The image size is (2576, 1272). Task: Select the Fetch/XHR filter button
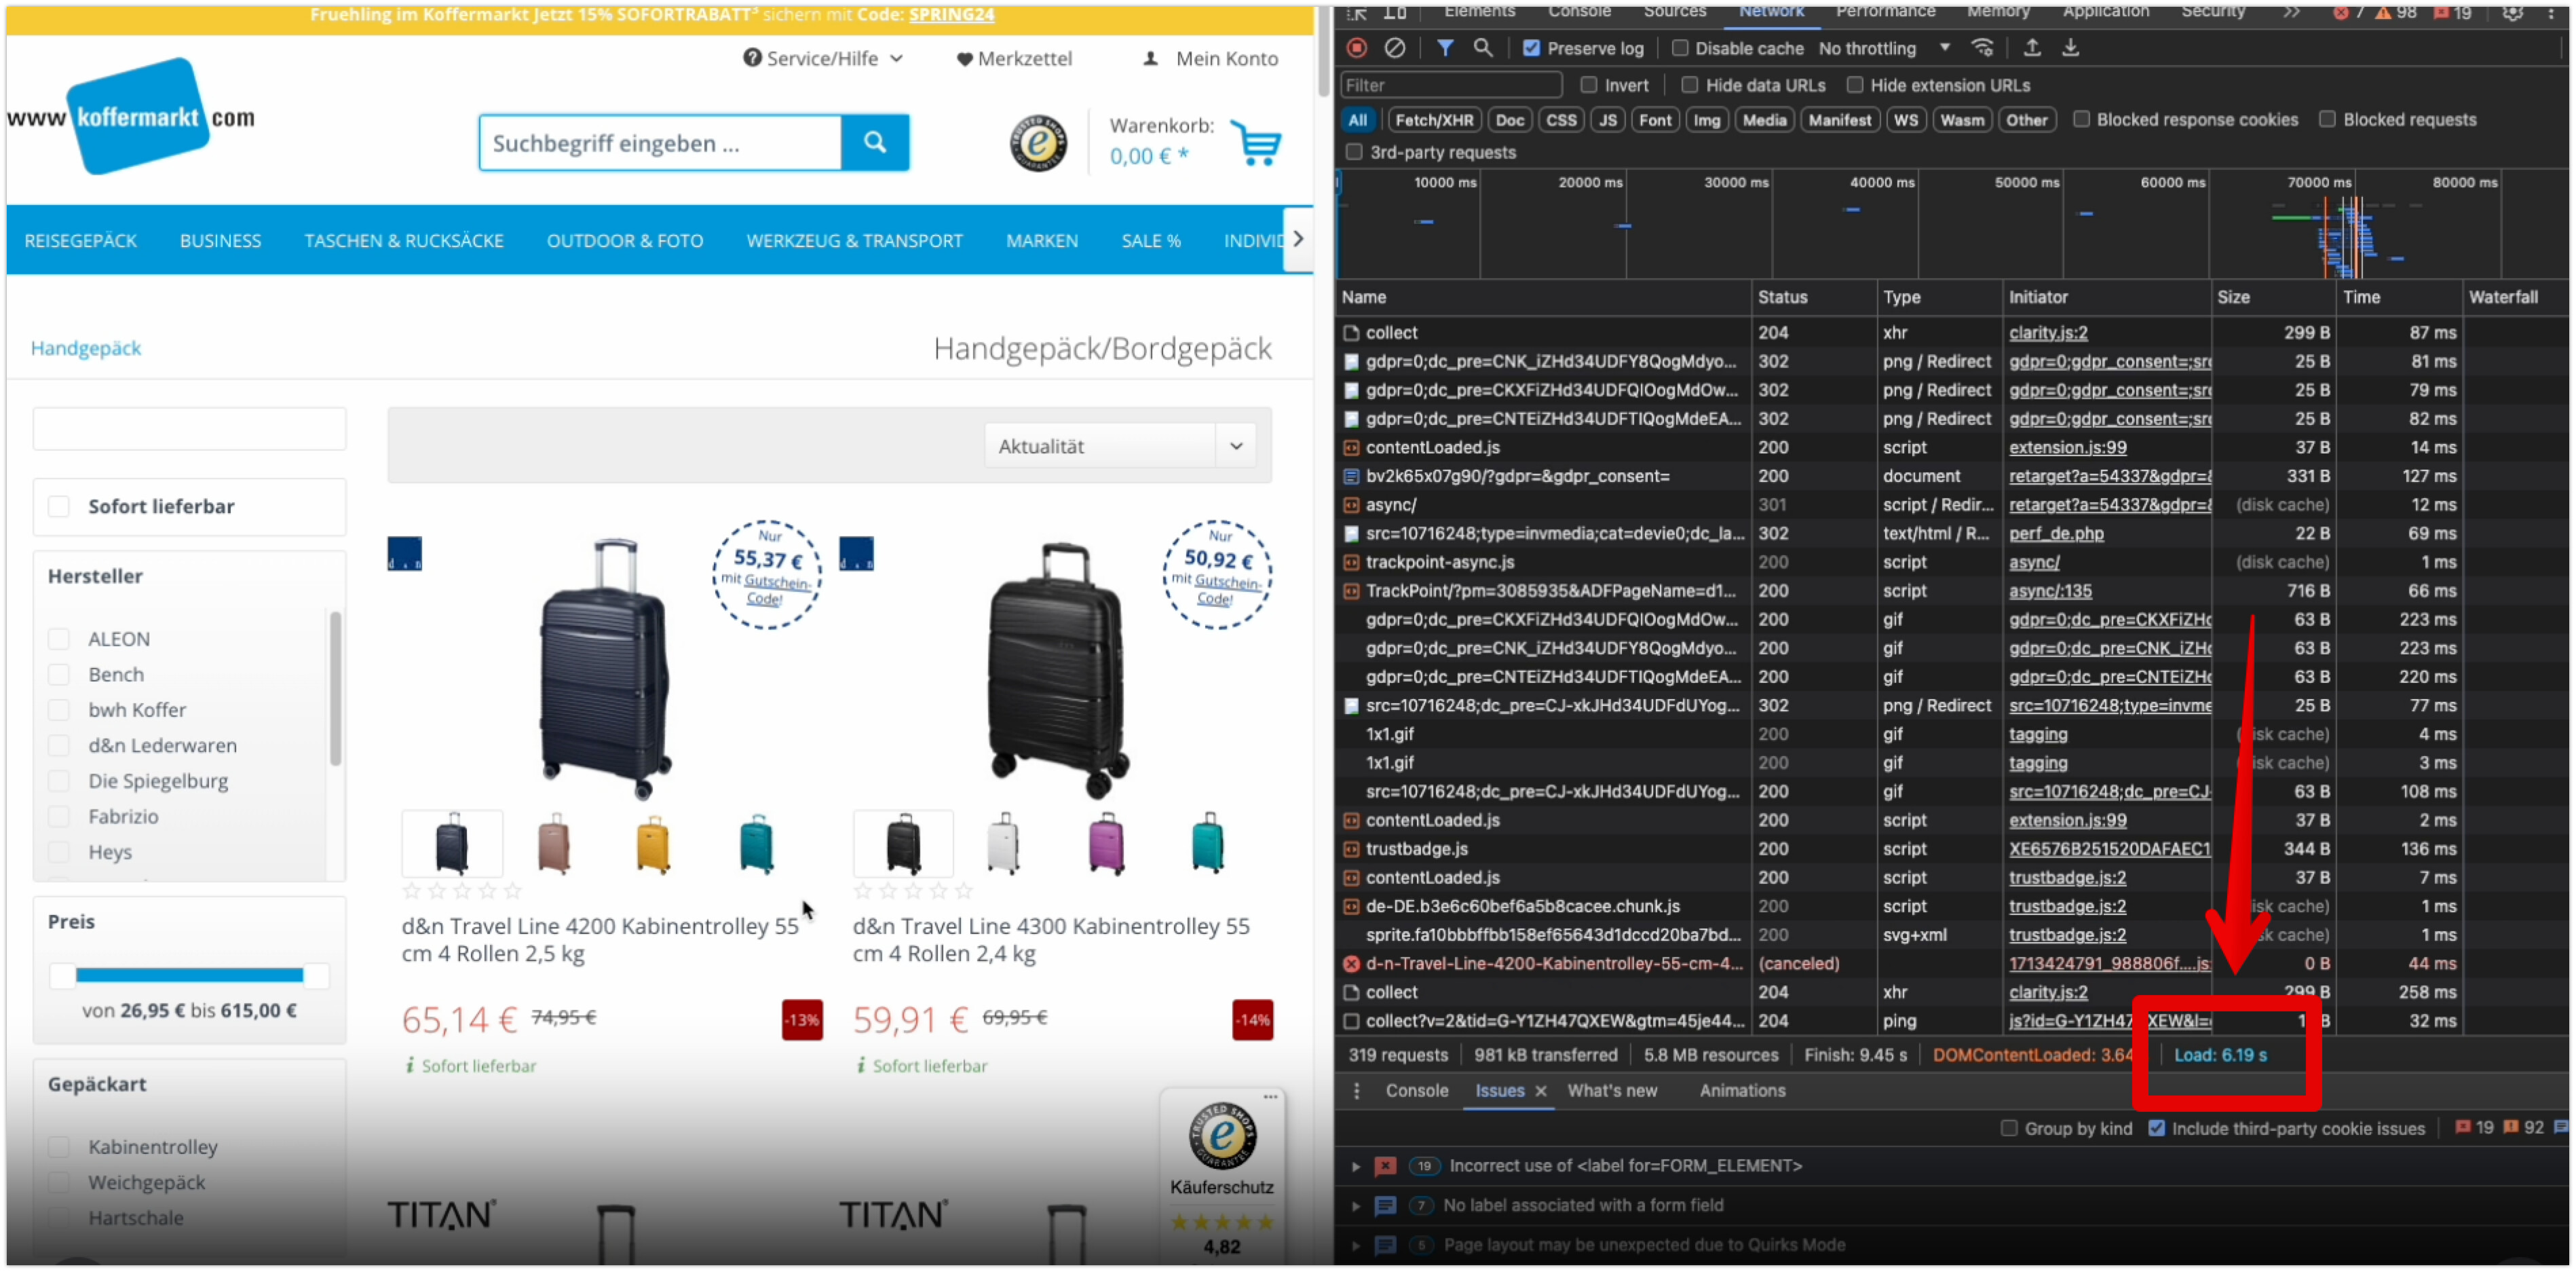pyautogui.click(x=1434, y=120)
